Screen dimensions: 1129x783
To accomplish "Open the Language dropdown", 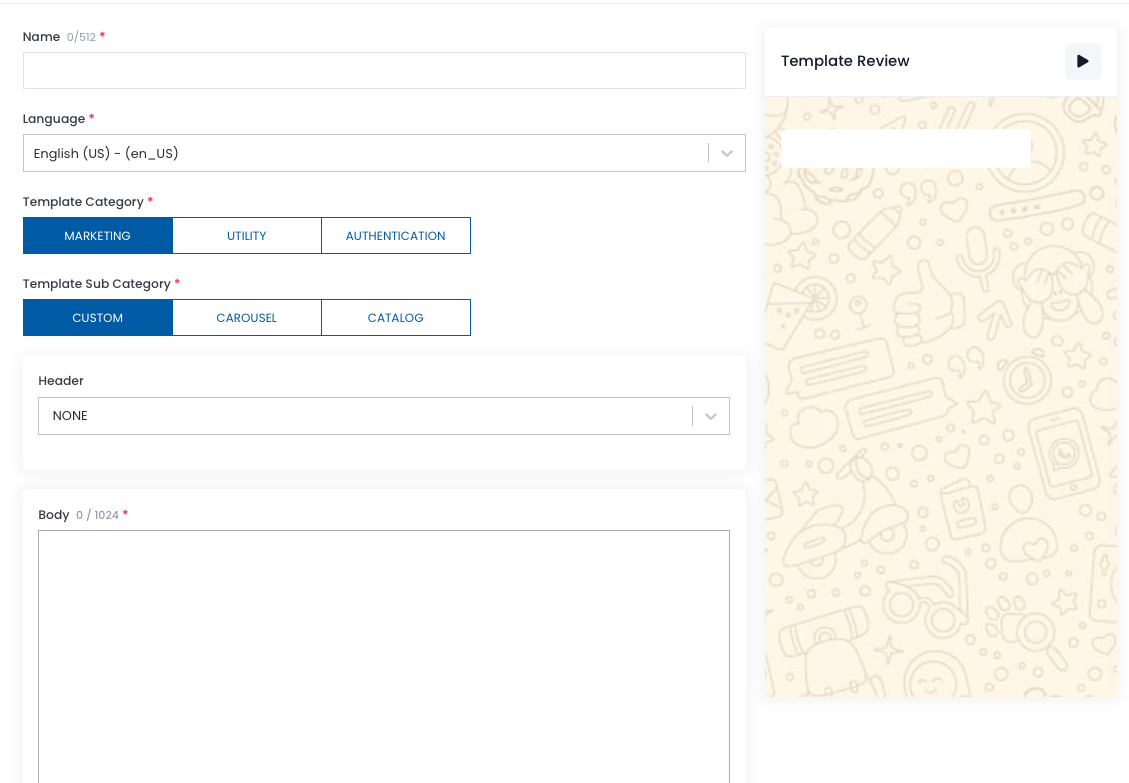I will pos(384,153).
